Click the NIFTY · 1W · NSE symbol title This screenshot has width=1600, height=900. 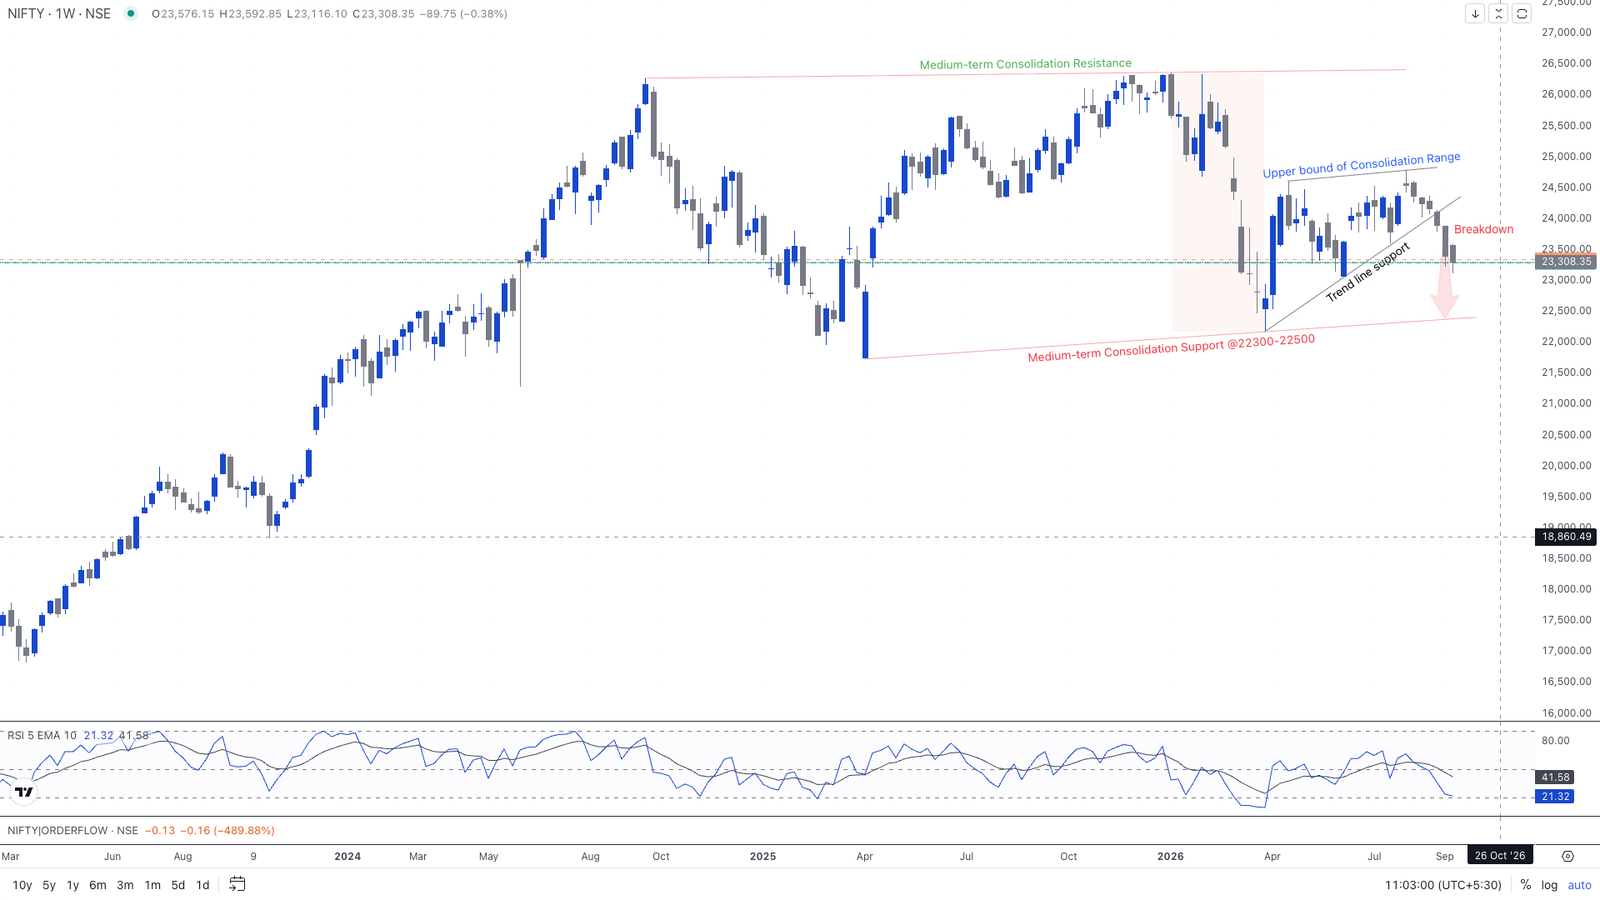tap(59, 14)
